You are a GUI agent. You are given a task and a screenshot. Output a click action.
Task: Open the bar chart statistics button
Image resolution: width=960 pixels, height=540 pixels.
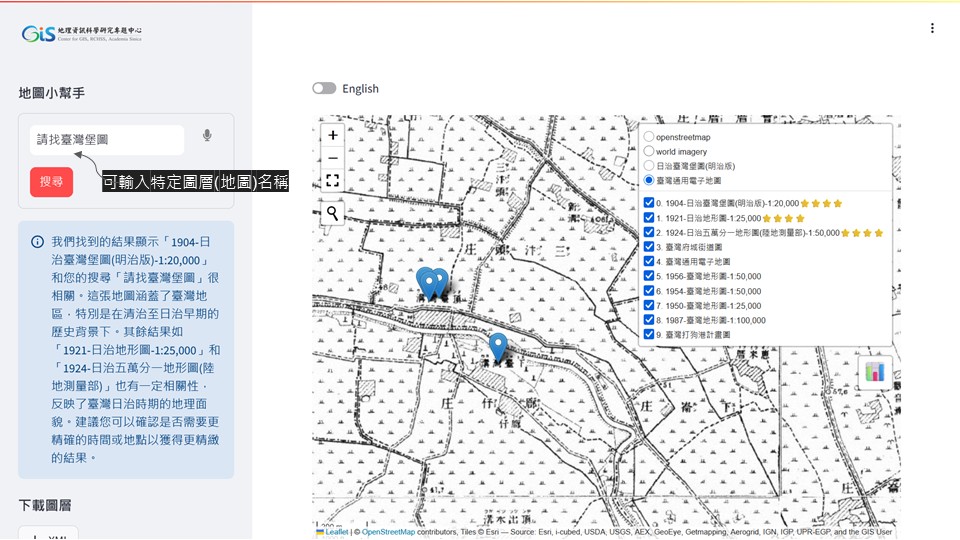(x=875, y=371)
